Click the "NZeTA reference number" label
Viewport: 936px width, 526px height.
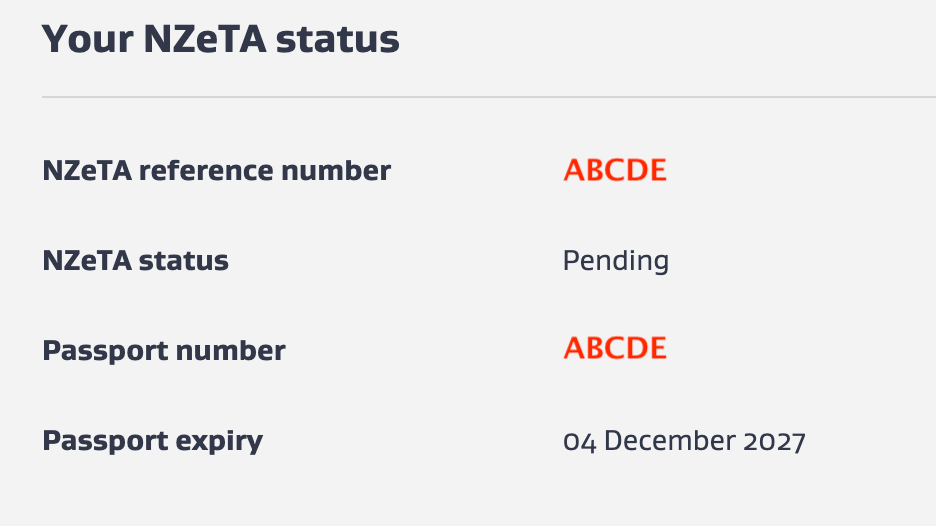tap(216, 171)
